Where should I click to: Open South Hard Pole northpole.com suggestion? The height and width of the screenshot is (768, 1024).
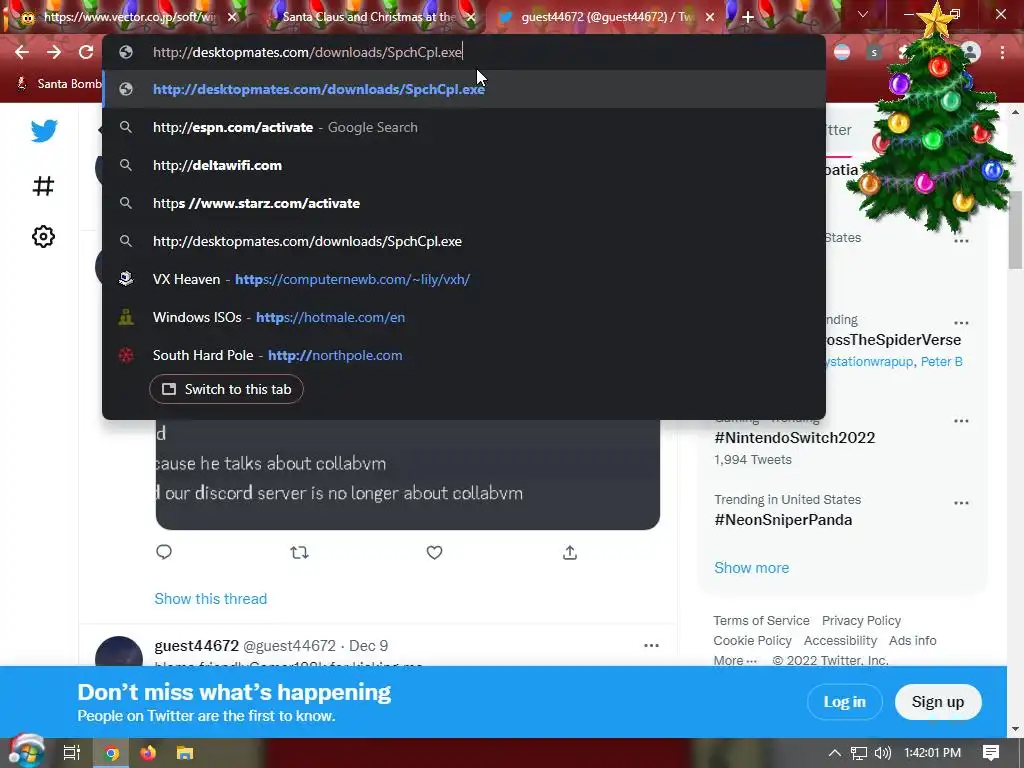(x=464, y=355)
